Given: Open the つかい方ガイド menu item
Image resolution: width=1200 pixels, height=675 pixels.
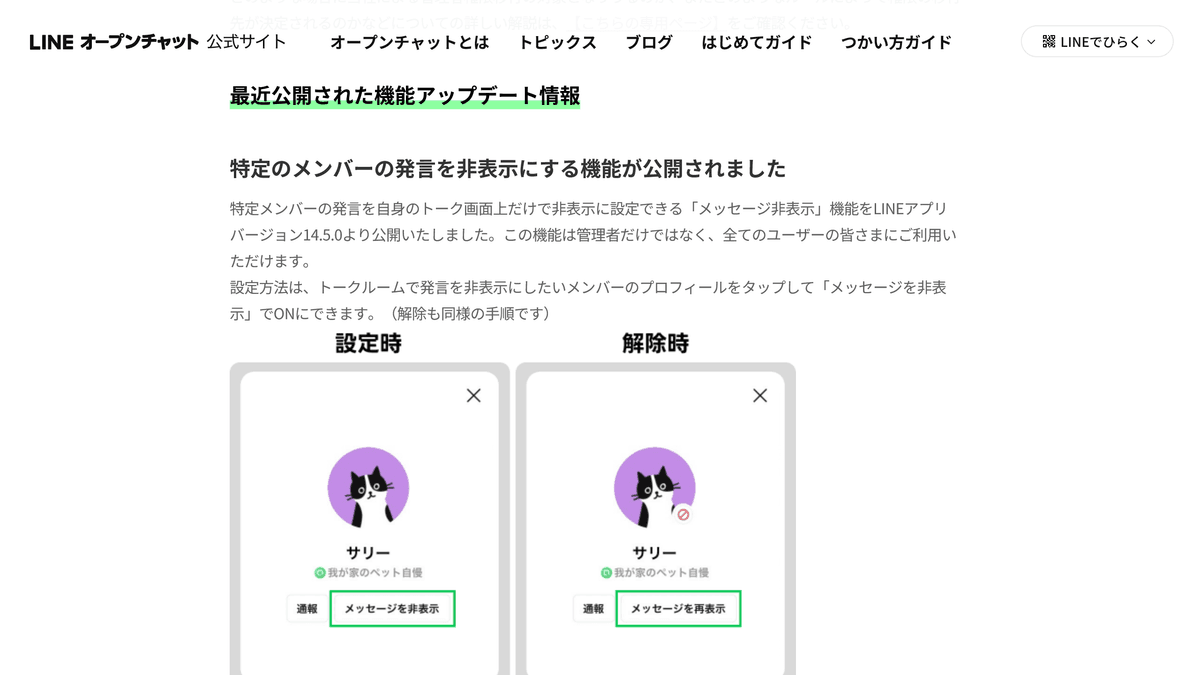Looking at the screenshot, I should pyautogui.click(x=897, y=42).
